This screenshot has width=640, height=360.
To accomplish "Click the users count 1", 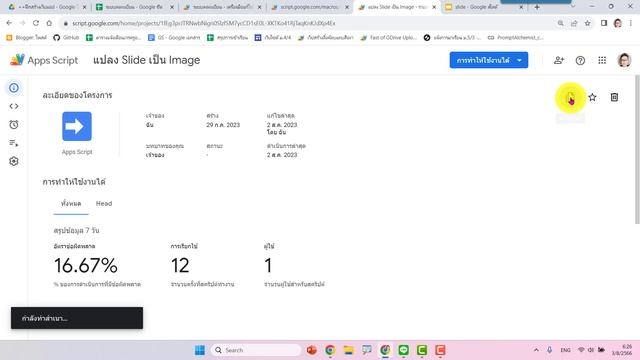I will (268, 265).
